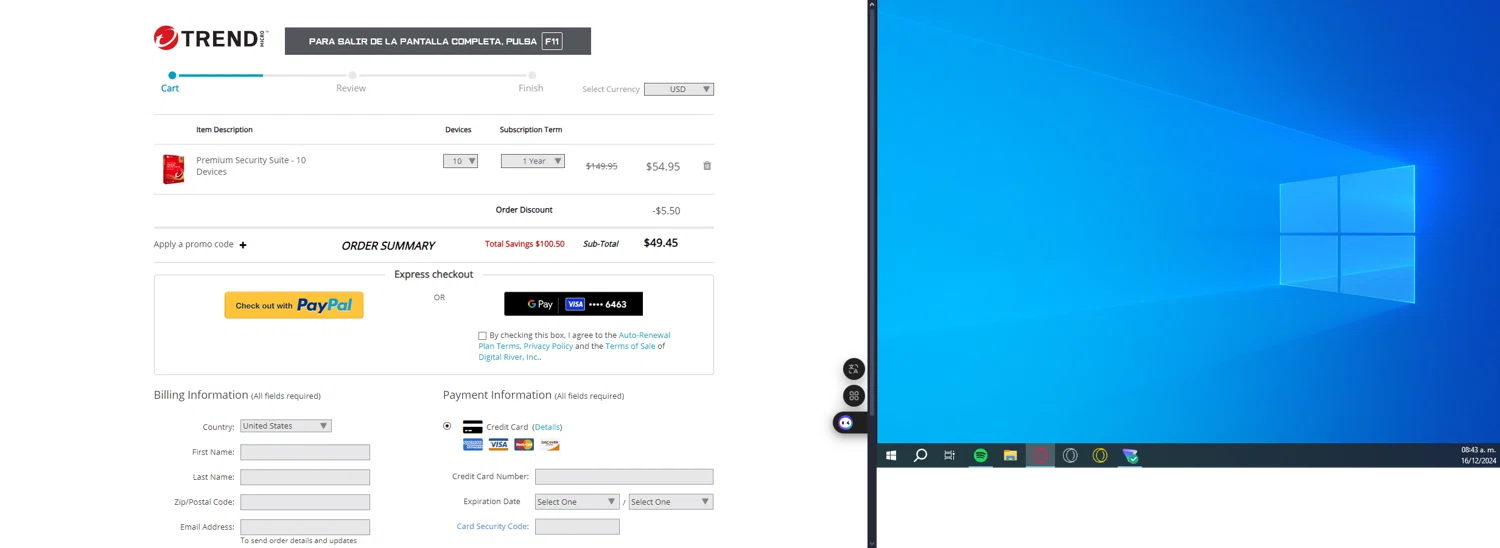
Task: Click the Email Address input field
Action: 305,527
